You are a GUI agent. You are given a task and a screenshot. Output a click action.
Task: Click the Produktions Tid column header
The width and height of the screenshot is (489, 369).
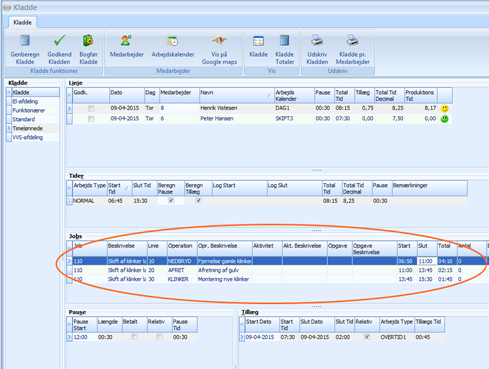pos(421,96)
